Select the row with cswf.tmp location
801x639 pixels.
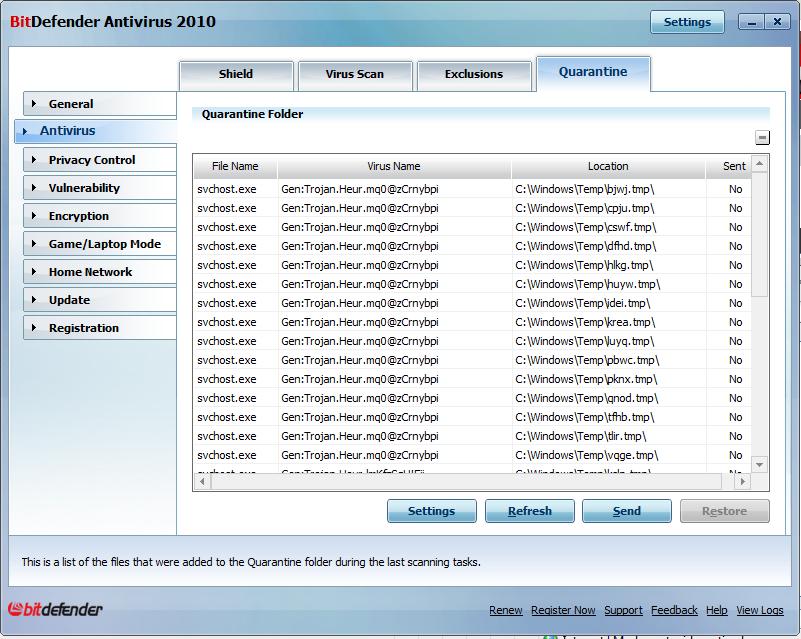[473, 227]
